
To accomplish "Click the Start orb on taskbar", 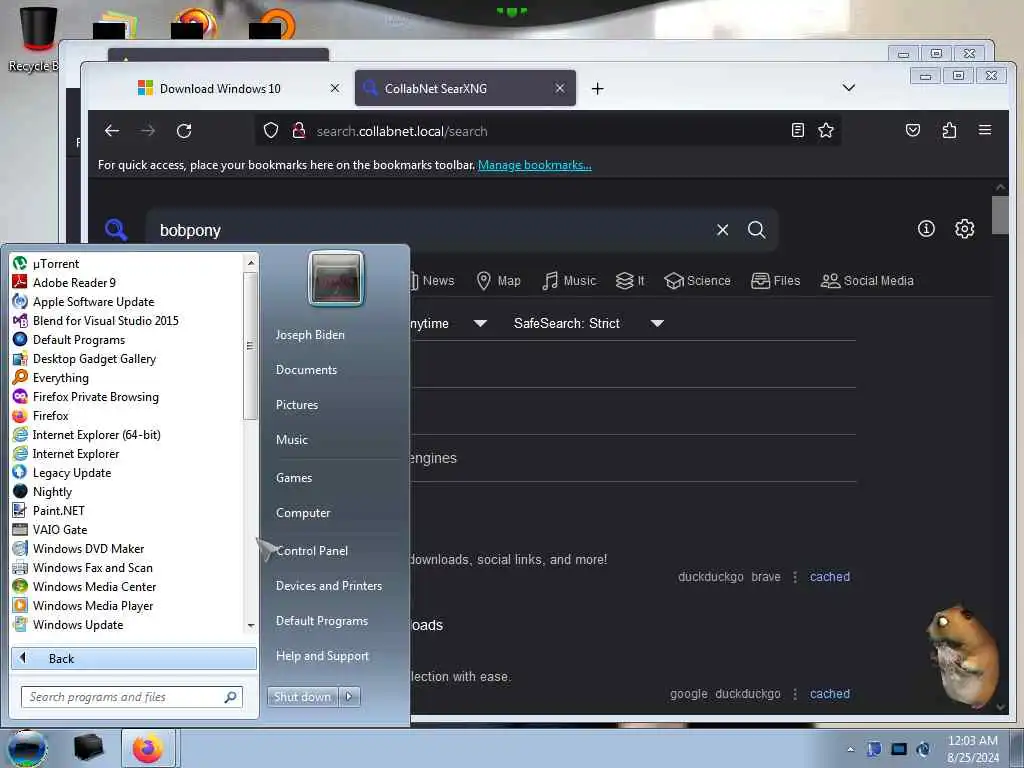I will coord(27,748).
